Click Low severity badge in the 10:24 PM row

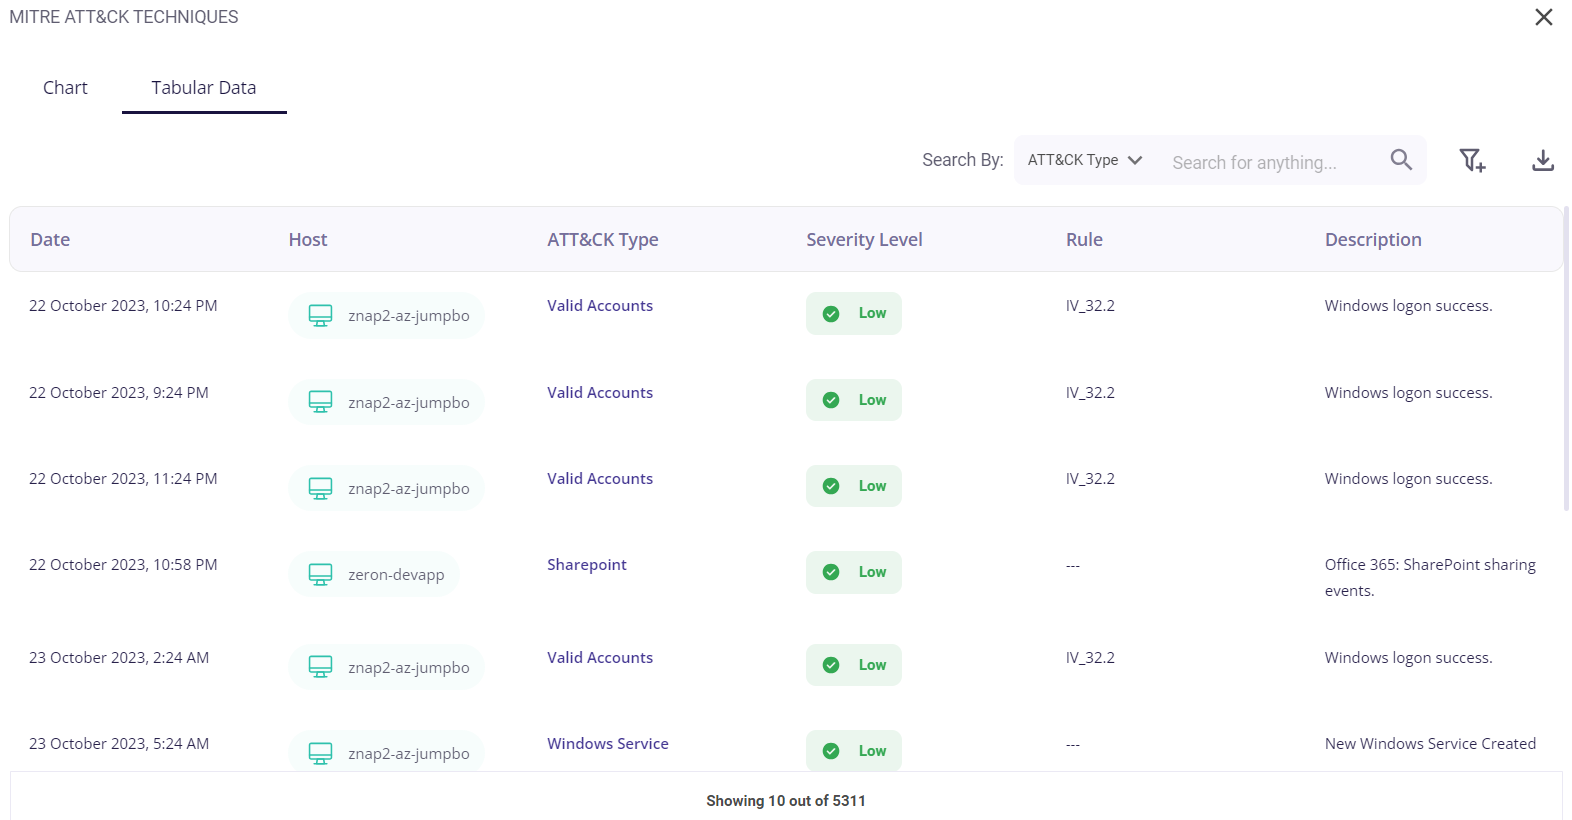pos(854,314)
